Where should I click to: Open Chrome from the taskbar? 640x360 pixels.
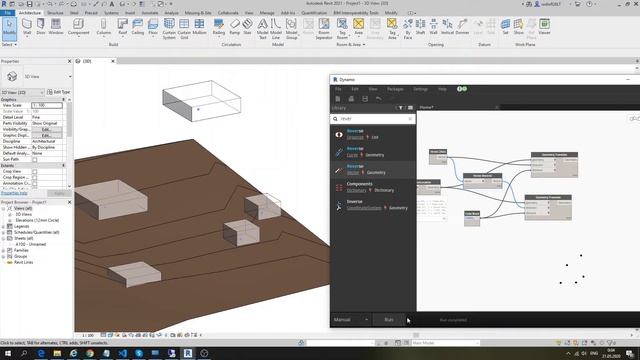[x=90, y=353]
